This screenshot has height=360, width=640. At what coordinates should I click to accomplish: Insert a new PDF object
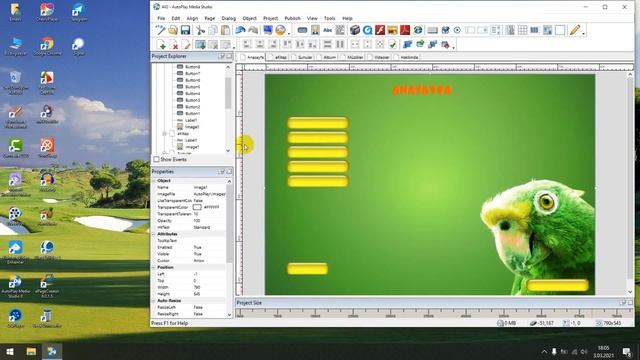point(405,30)
